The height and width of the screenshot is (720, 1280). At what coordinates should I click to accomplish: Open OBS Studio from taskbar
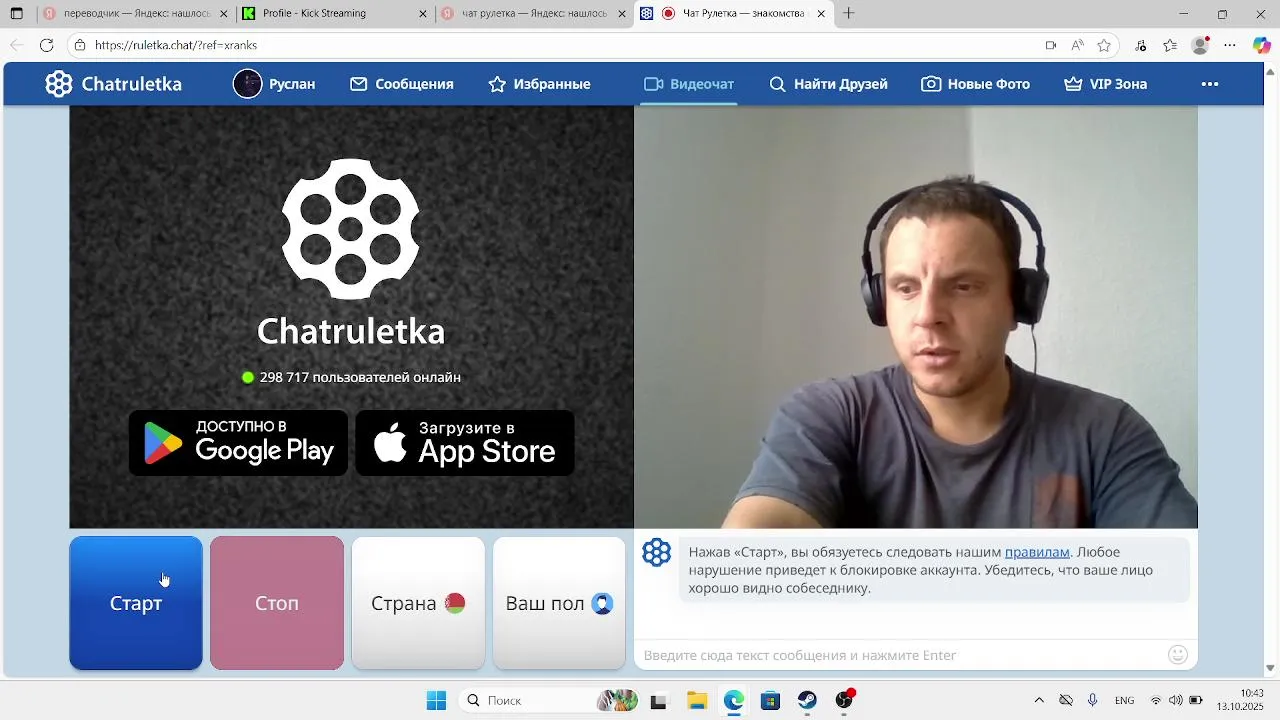tap(845, 700)
